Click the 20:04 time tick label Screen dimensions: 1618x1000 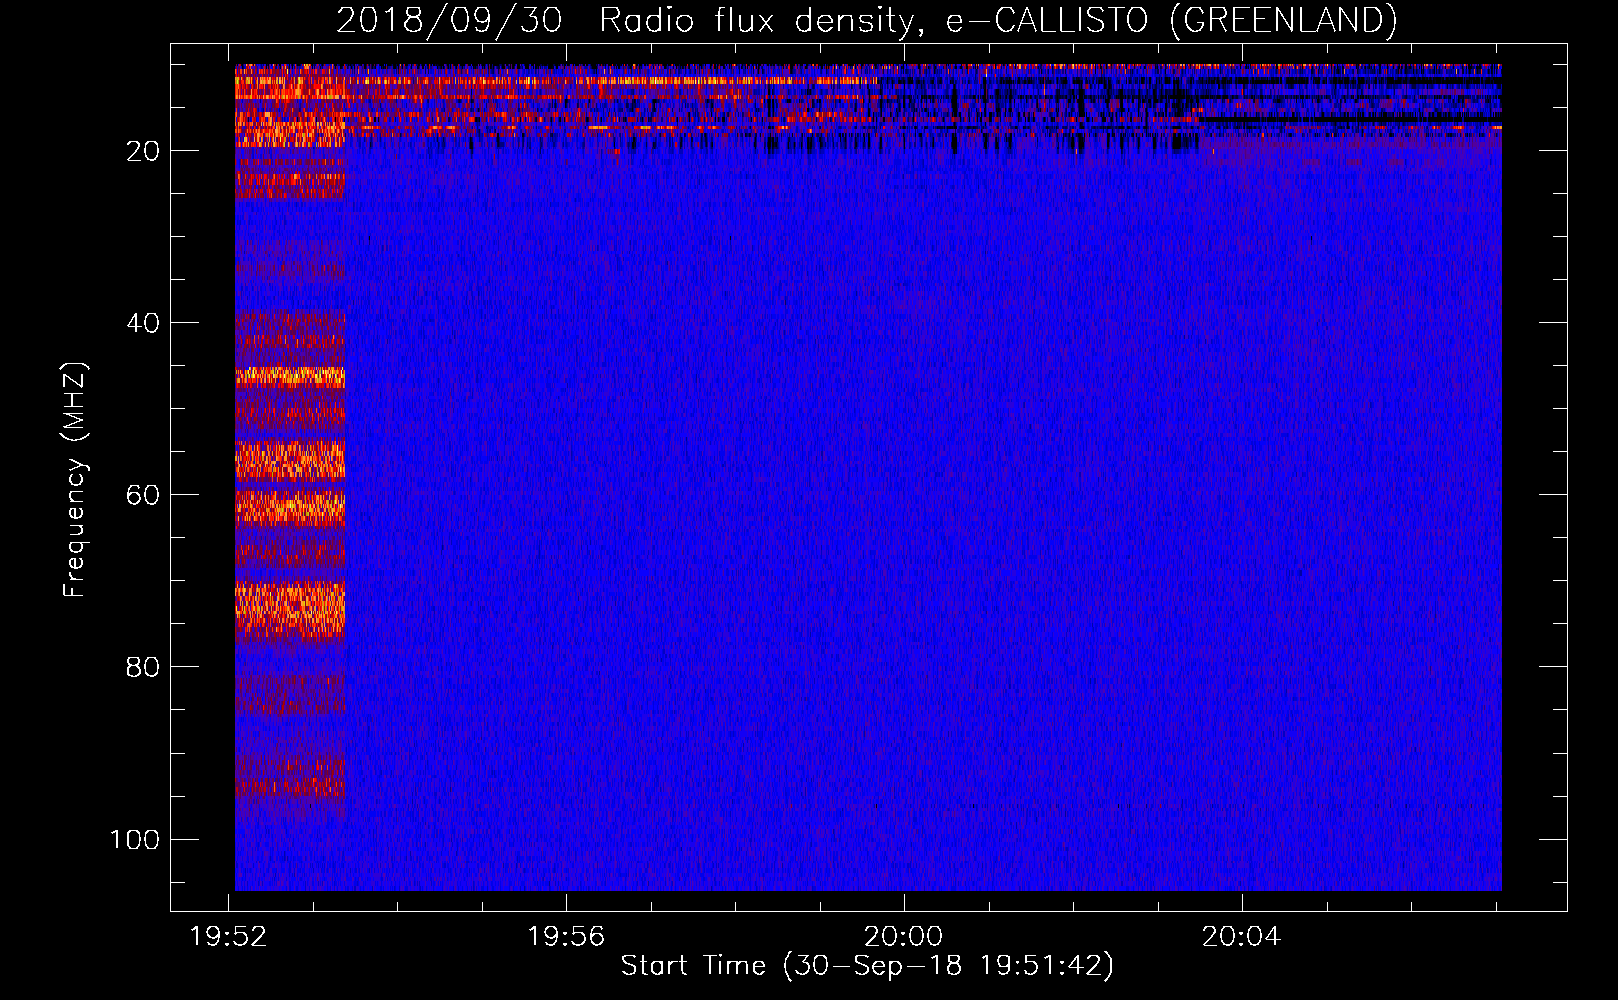[1241, 937]
